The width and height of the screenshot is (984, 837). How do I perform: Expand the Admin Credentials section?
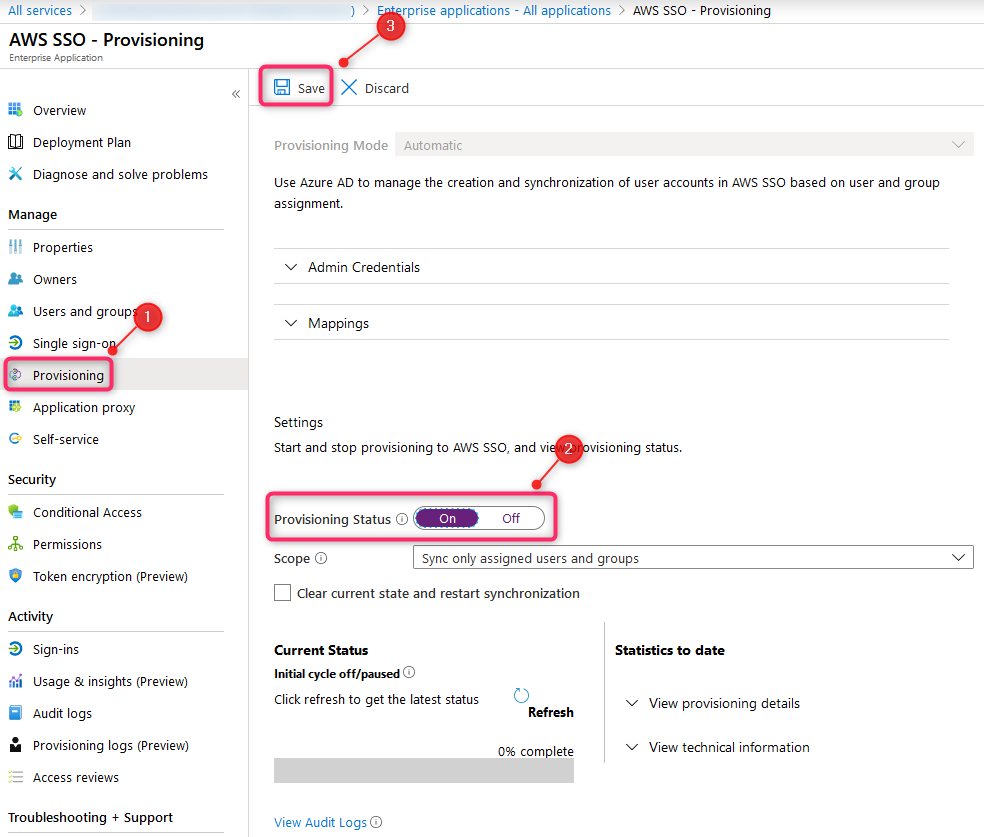tap(611, 267)
